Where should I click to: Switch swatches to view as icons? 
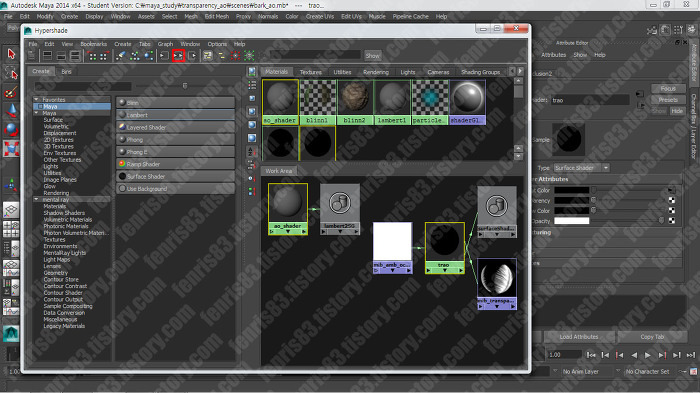[x=252, y=71]
